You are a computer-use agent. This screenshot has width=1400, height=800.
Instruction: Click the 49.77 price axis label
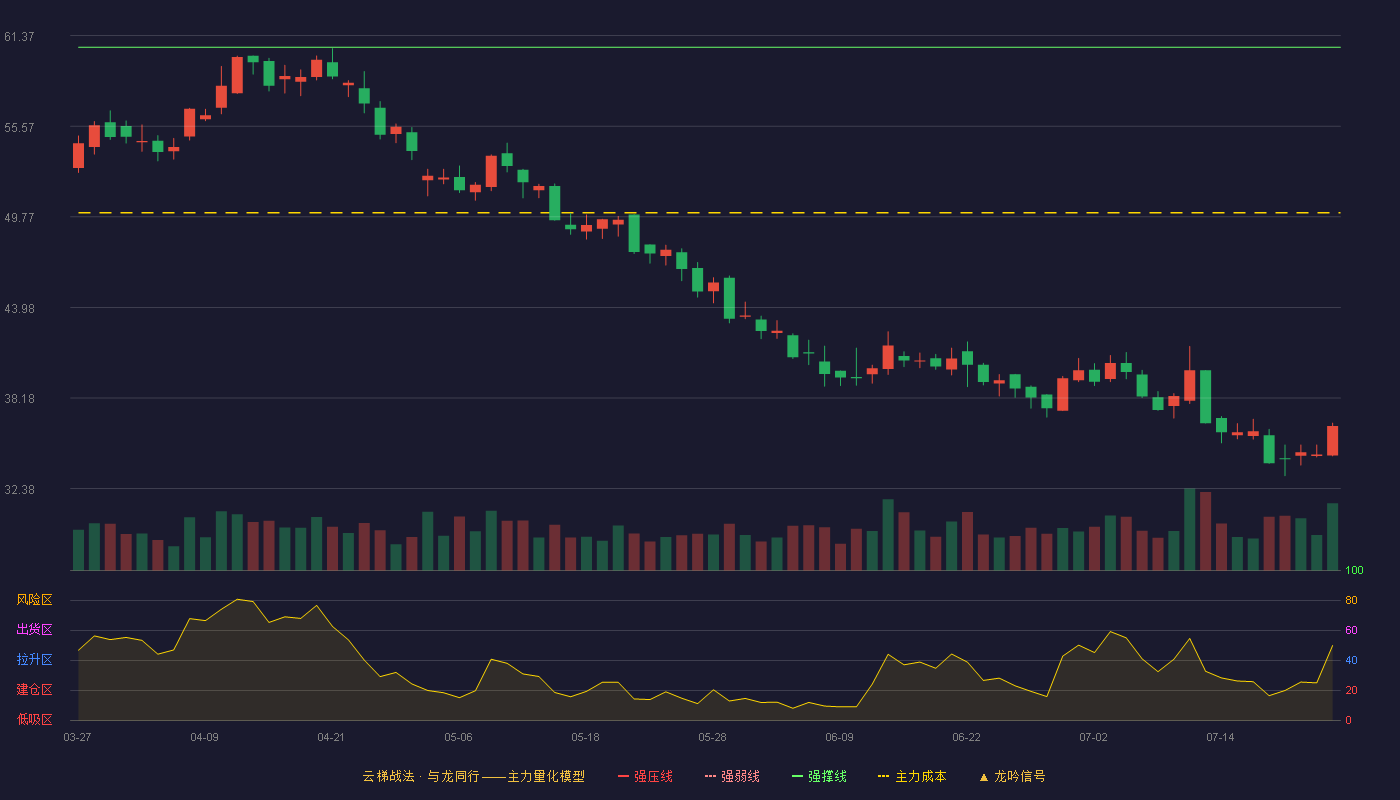19,217
